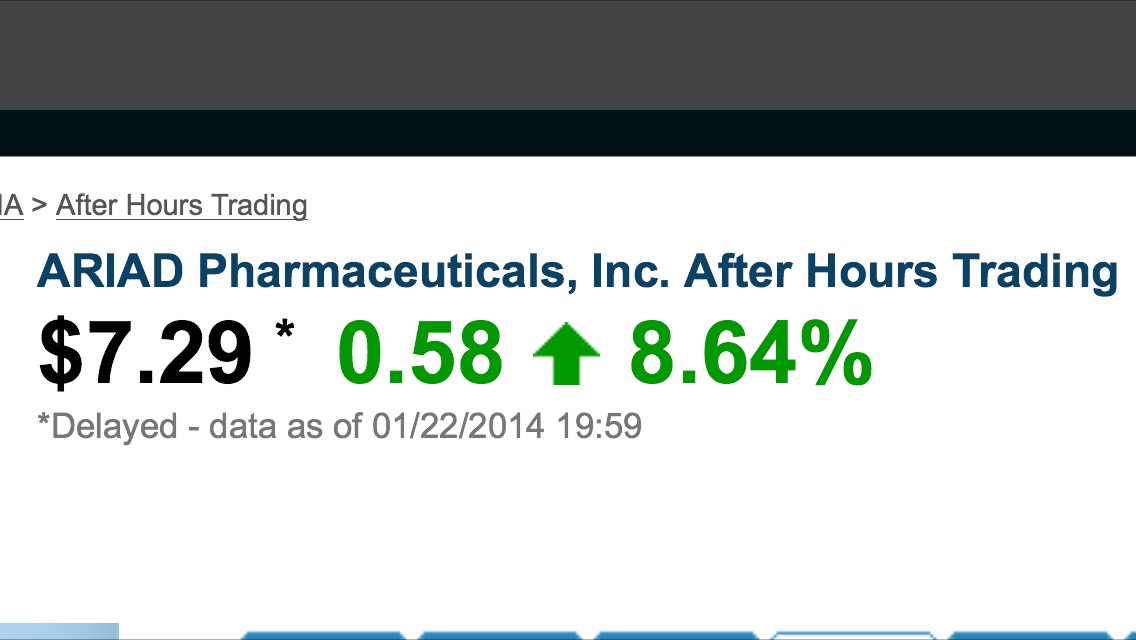Click the light blue box at bottom left

tap(58, 632)
